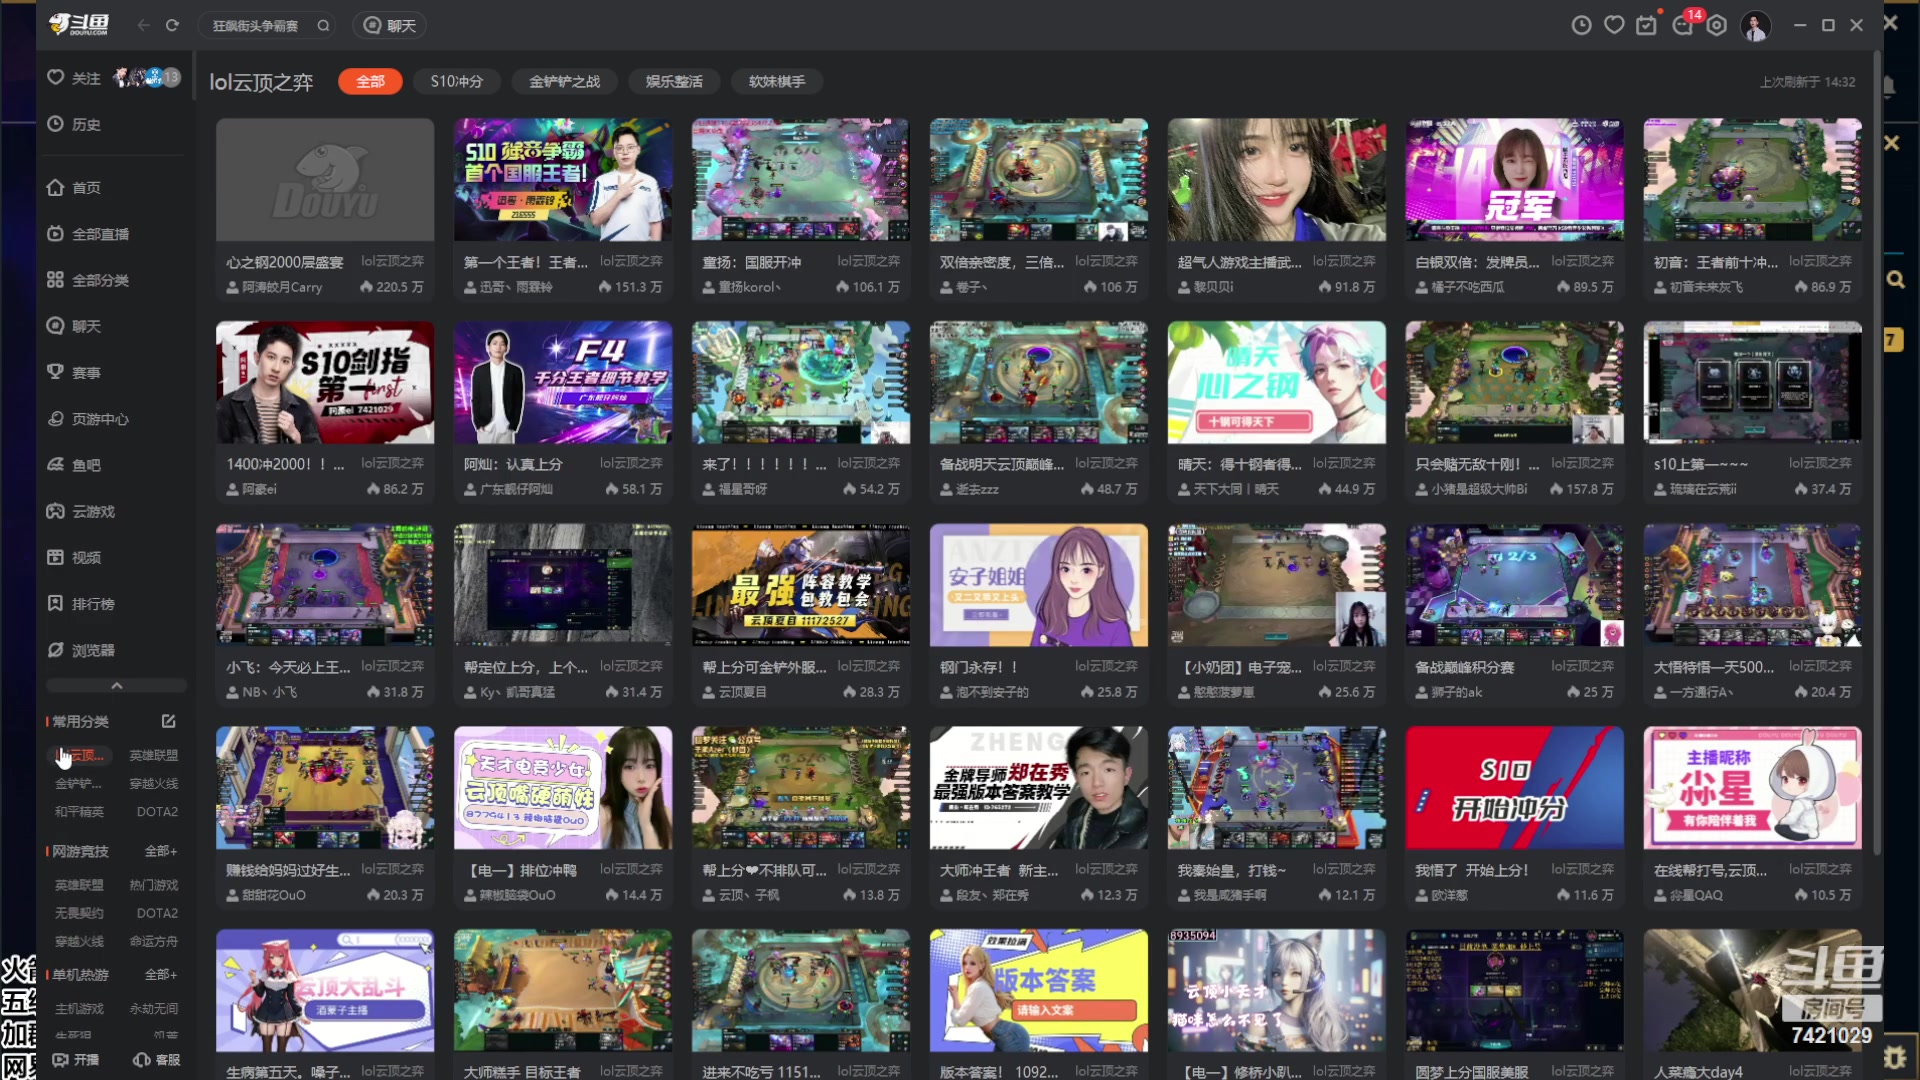Click the 开播 button at sidebar bottom
This screenshot has width=1920, height=1080.
(76, 1059)
